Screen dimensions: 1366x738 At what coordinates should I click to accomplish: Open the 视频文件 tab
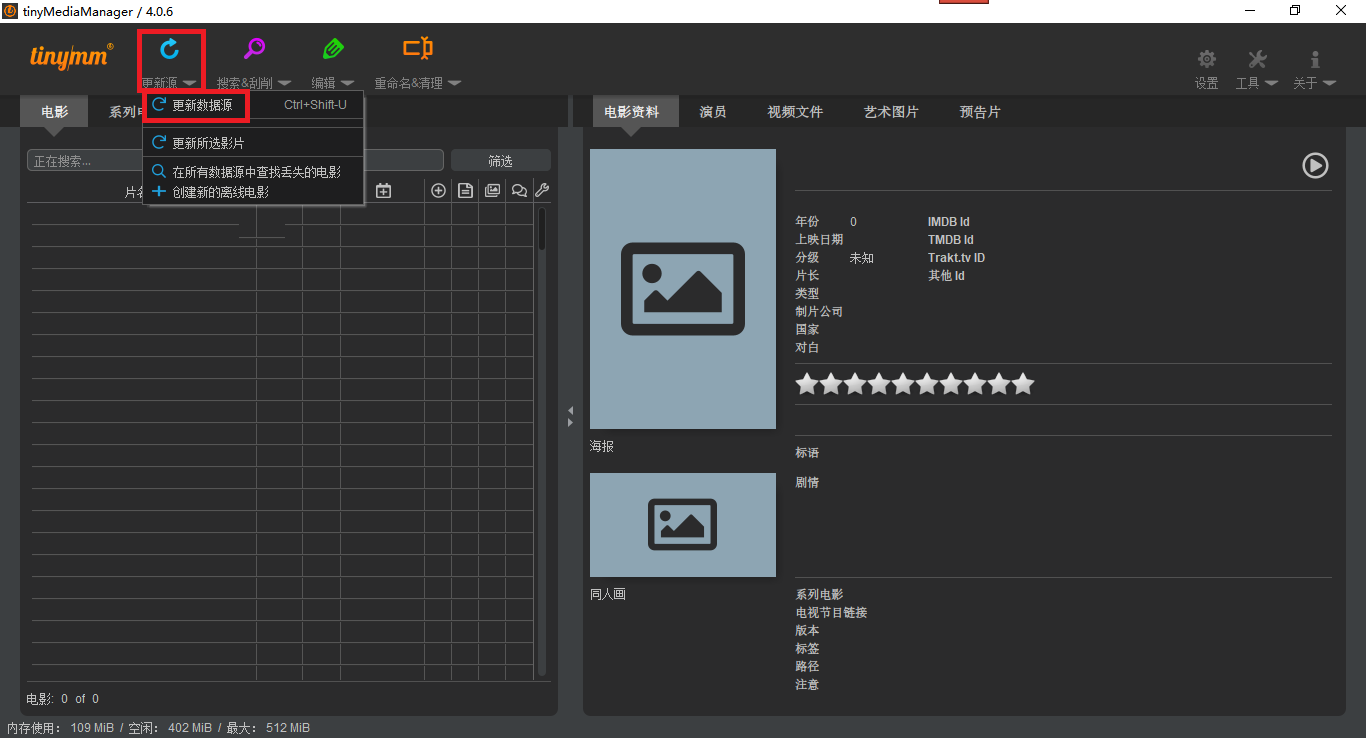tap(795, 112)
